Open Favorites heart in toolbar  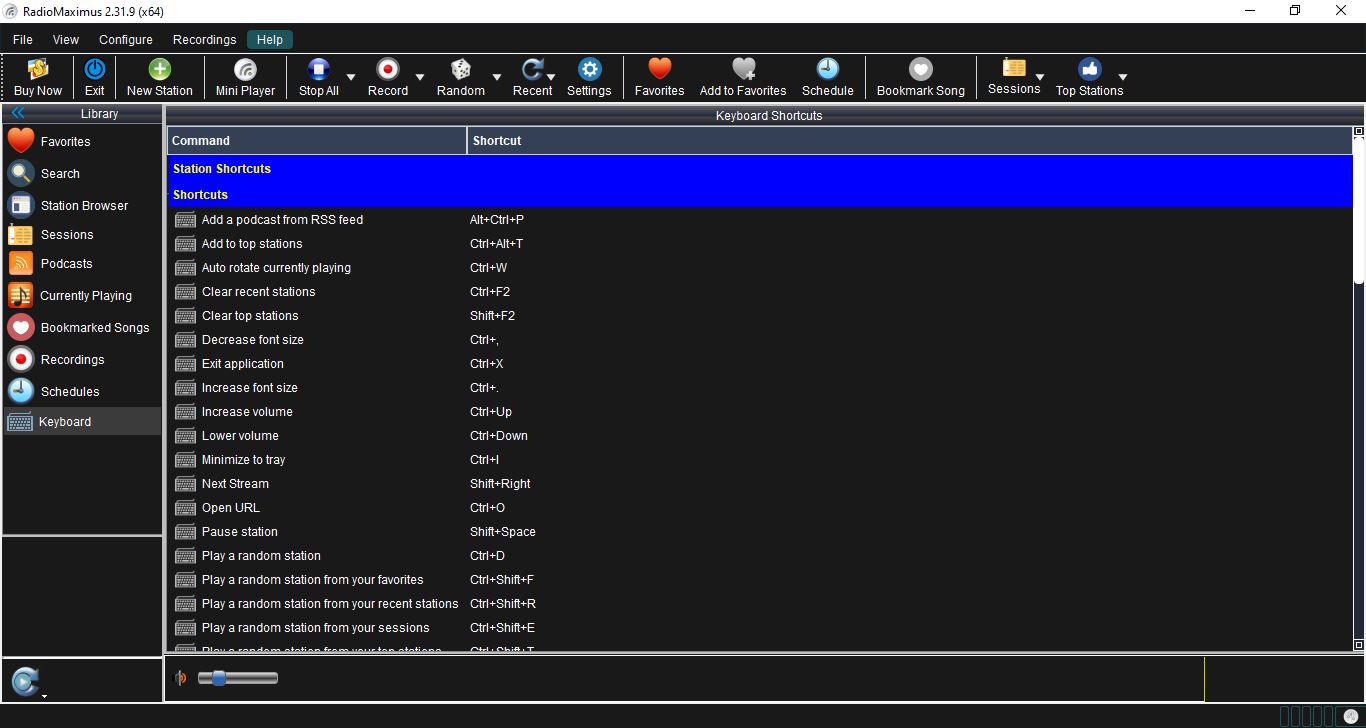point(659,69)
